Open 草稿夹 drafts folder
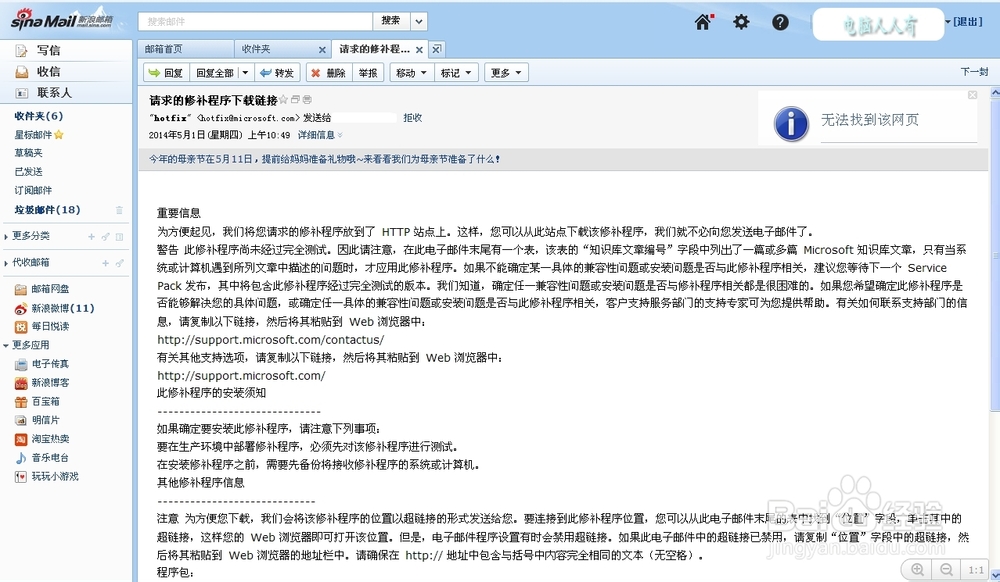Screen dimensions: 1000x582 [29, 153]
